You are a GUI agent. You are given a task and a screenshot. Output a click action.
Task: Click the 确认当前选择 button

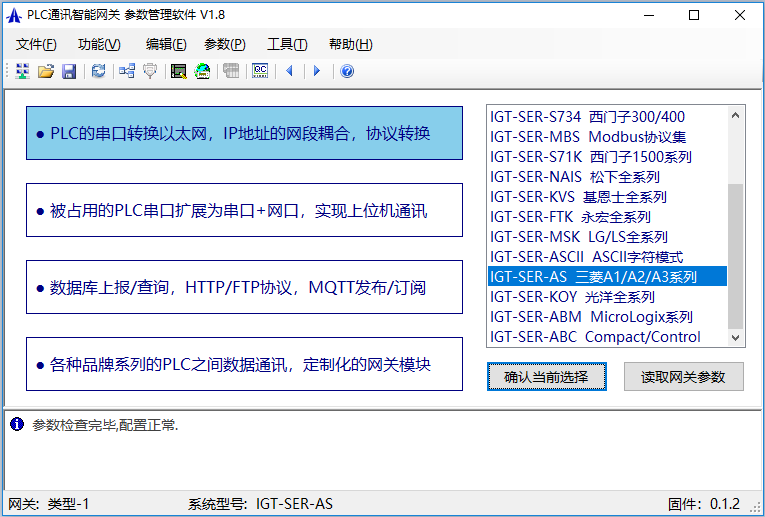click(x=547, y=376)
